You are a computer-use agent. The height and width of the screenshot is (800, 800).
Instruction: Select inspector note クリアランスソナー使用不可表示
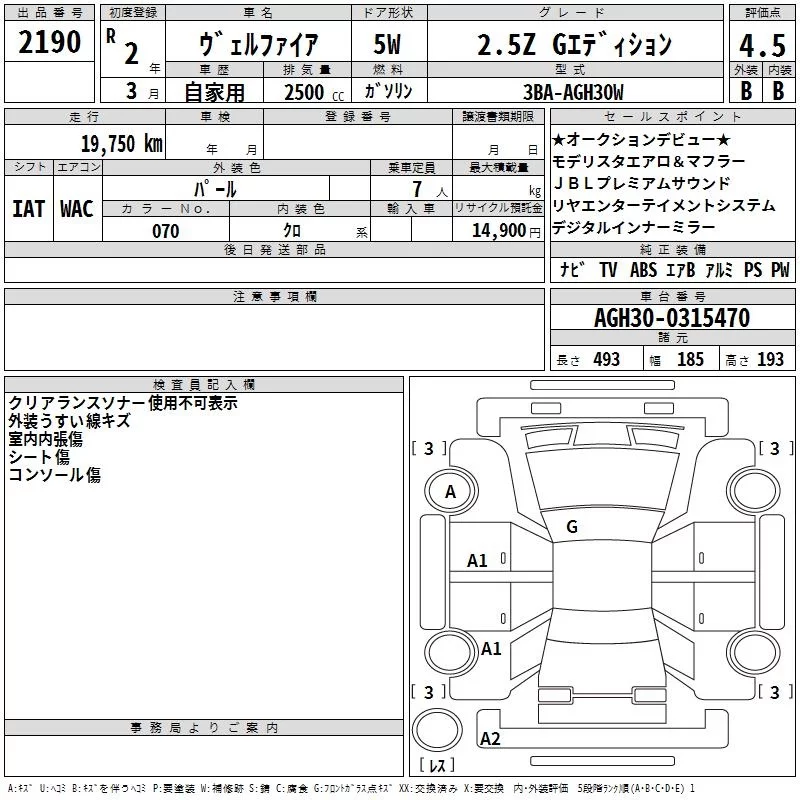point(123,403)
